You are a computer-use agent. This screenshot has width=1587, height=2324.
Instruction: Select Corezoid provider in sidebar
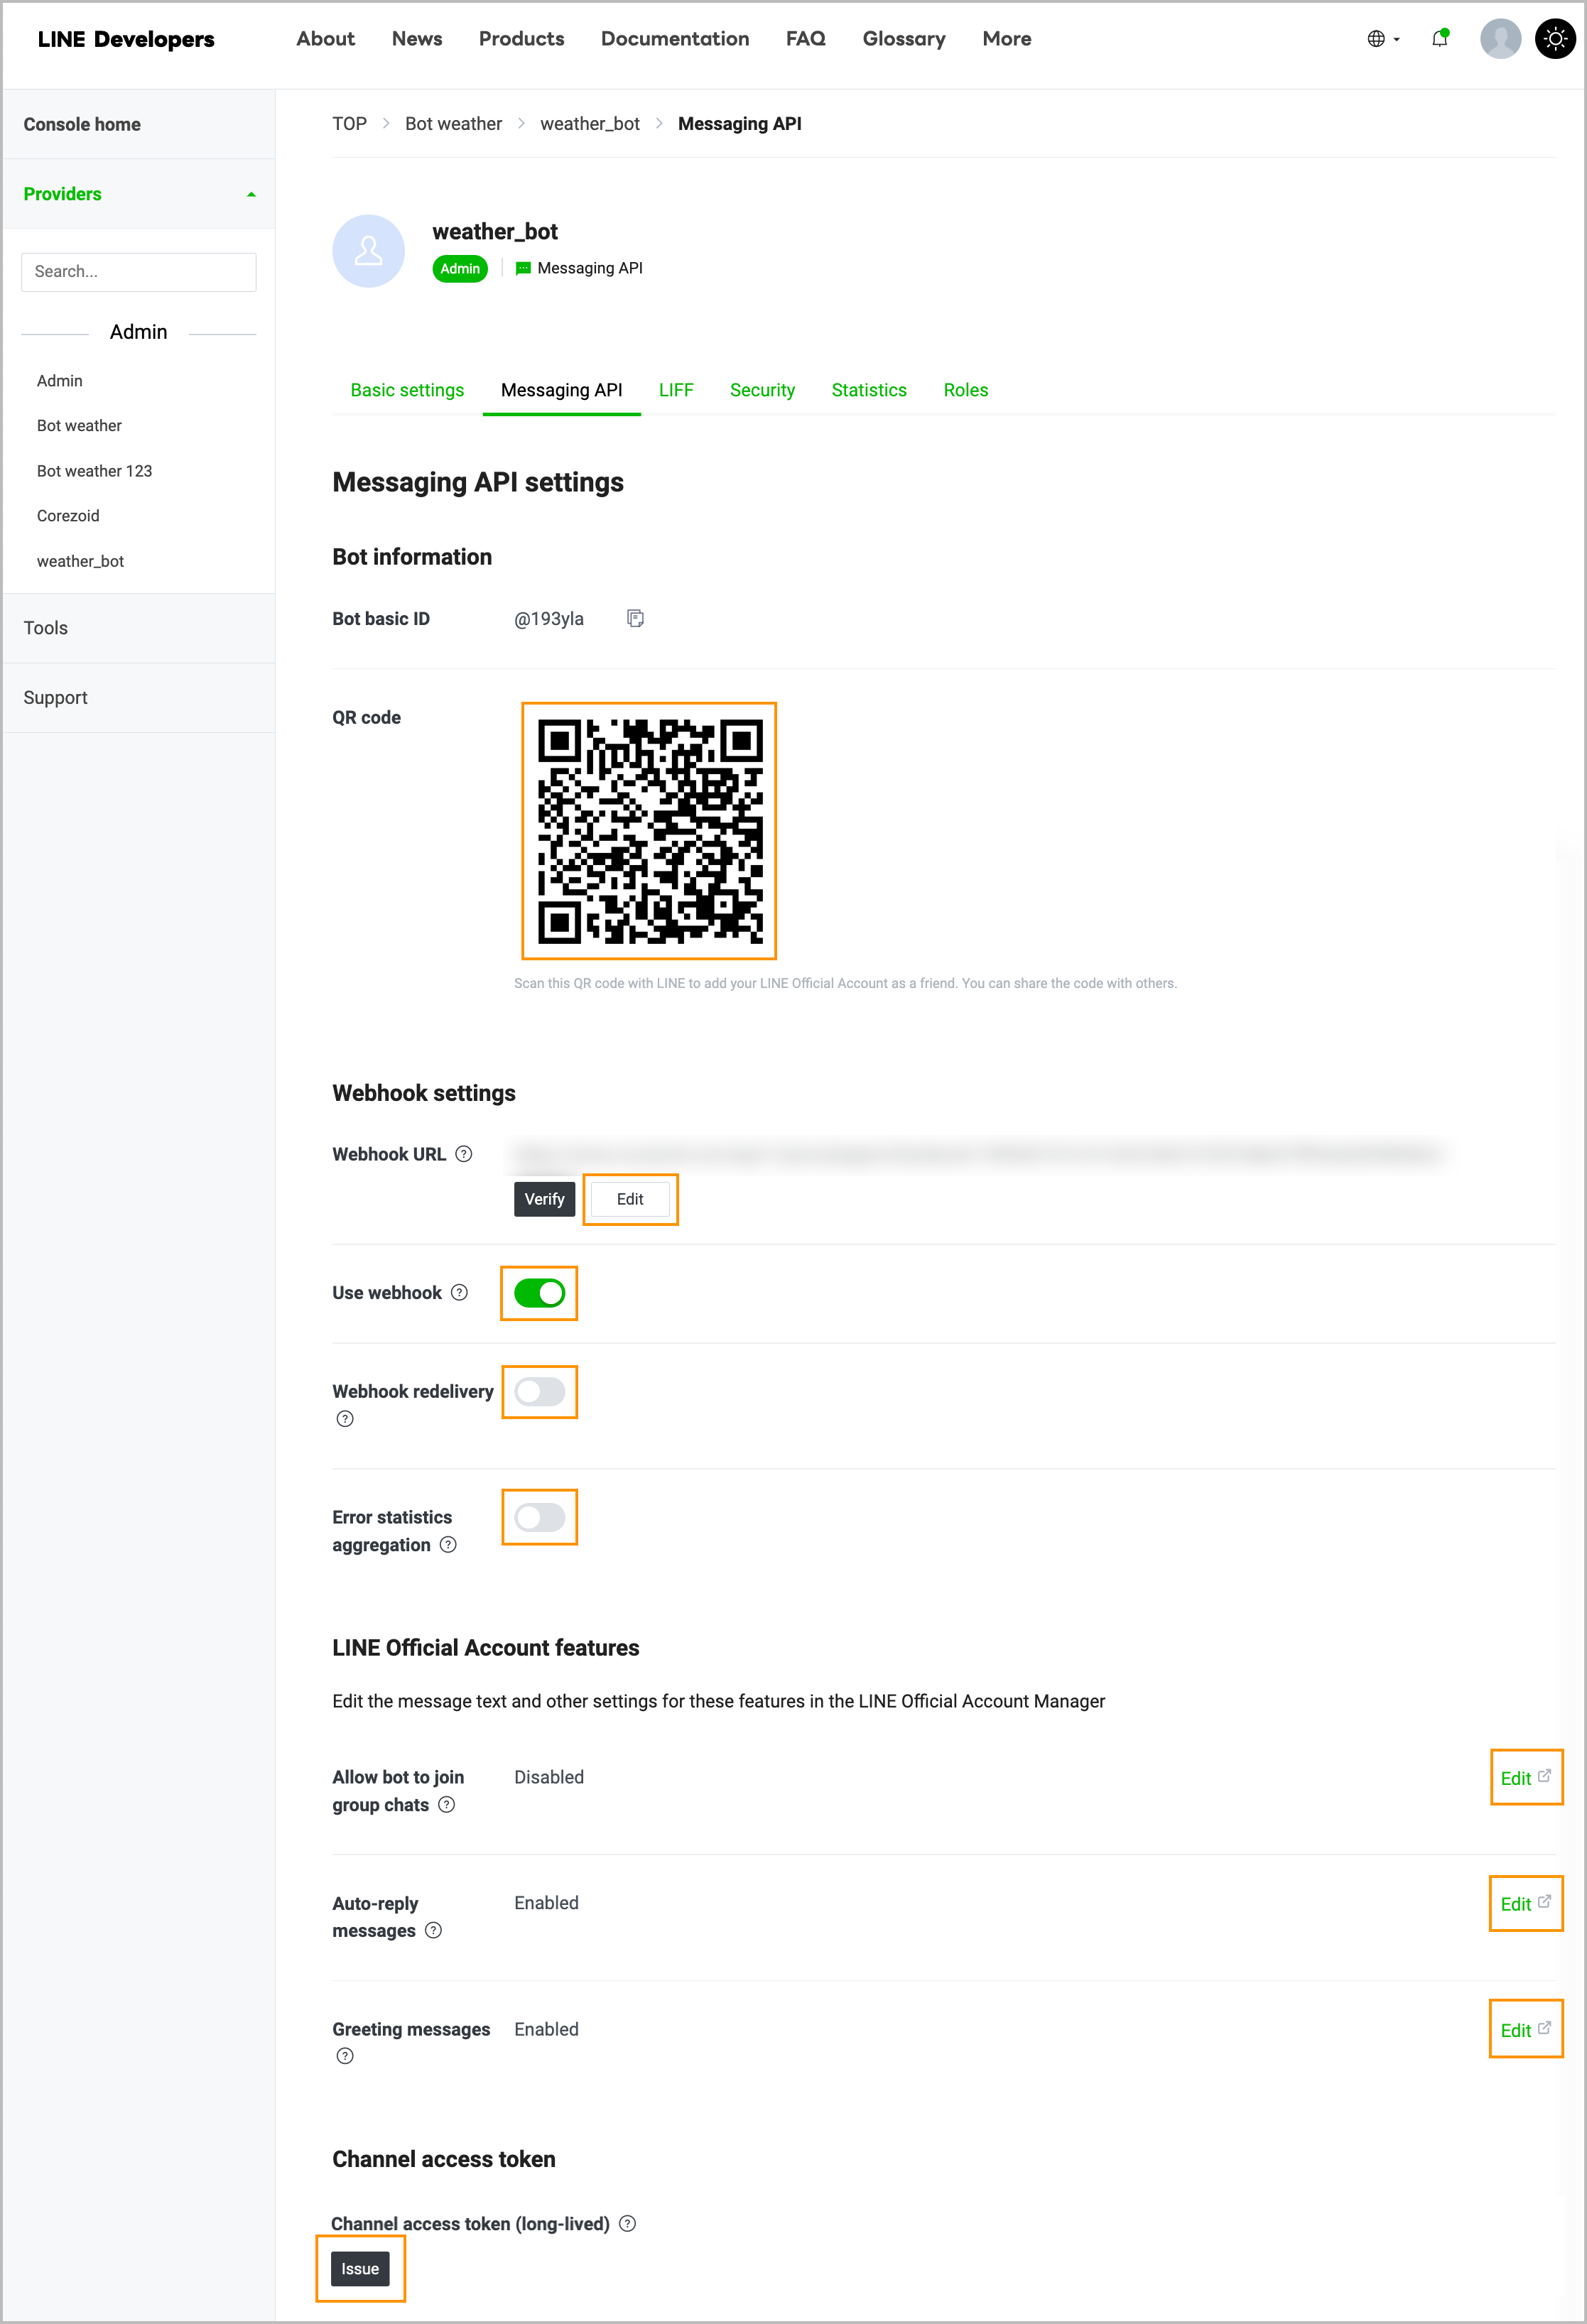coord(68,516)
